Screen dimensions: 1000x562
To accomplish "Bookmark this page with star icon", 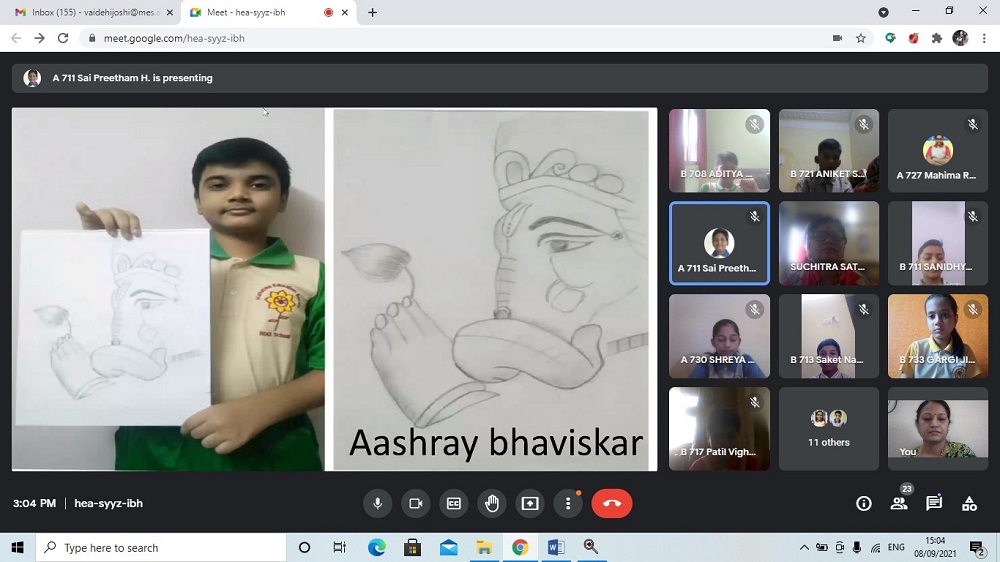I will [x=861, y=38].
